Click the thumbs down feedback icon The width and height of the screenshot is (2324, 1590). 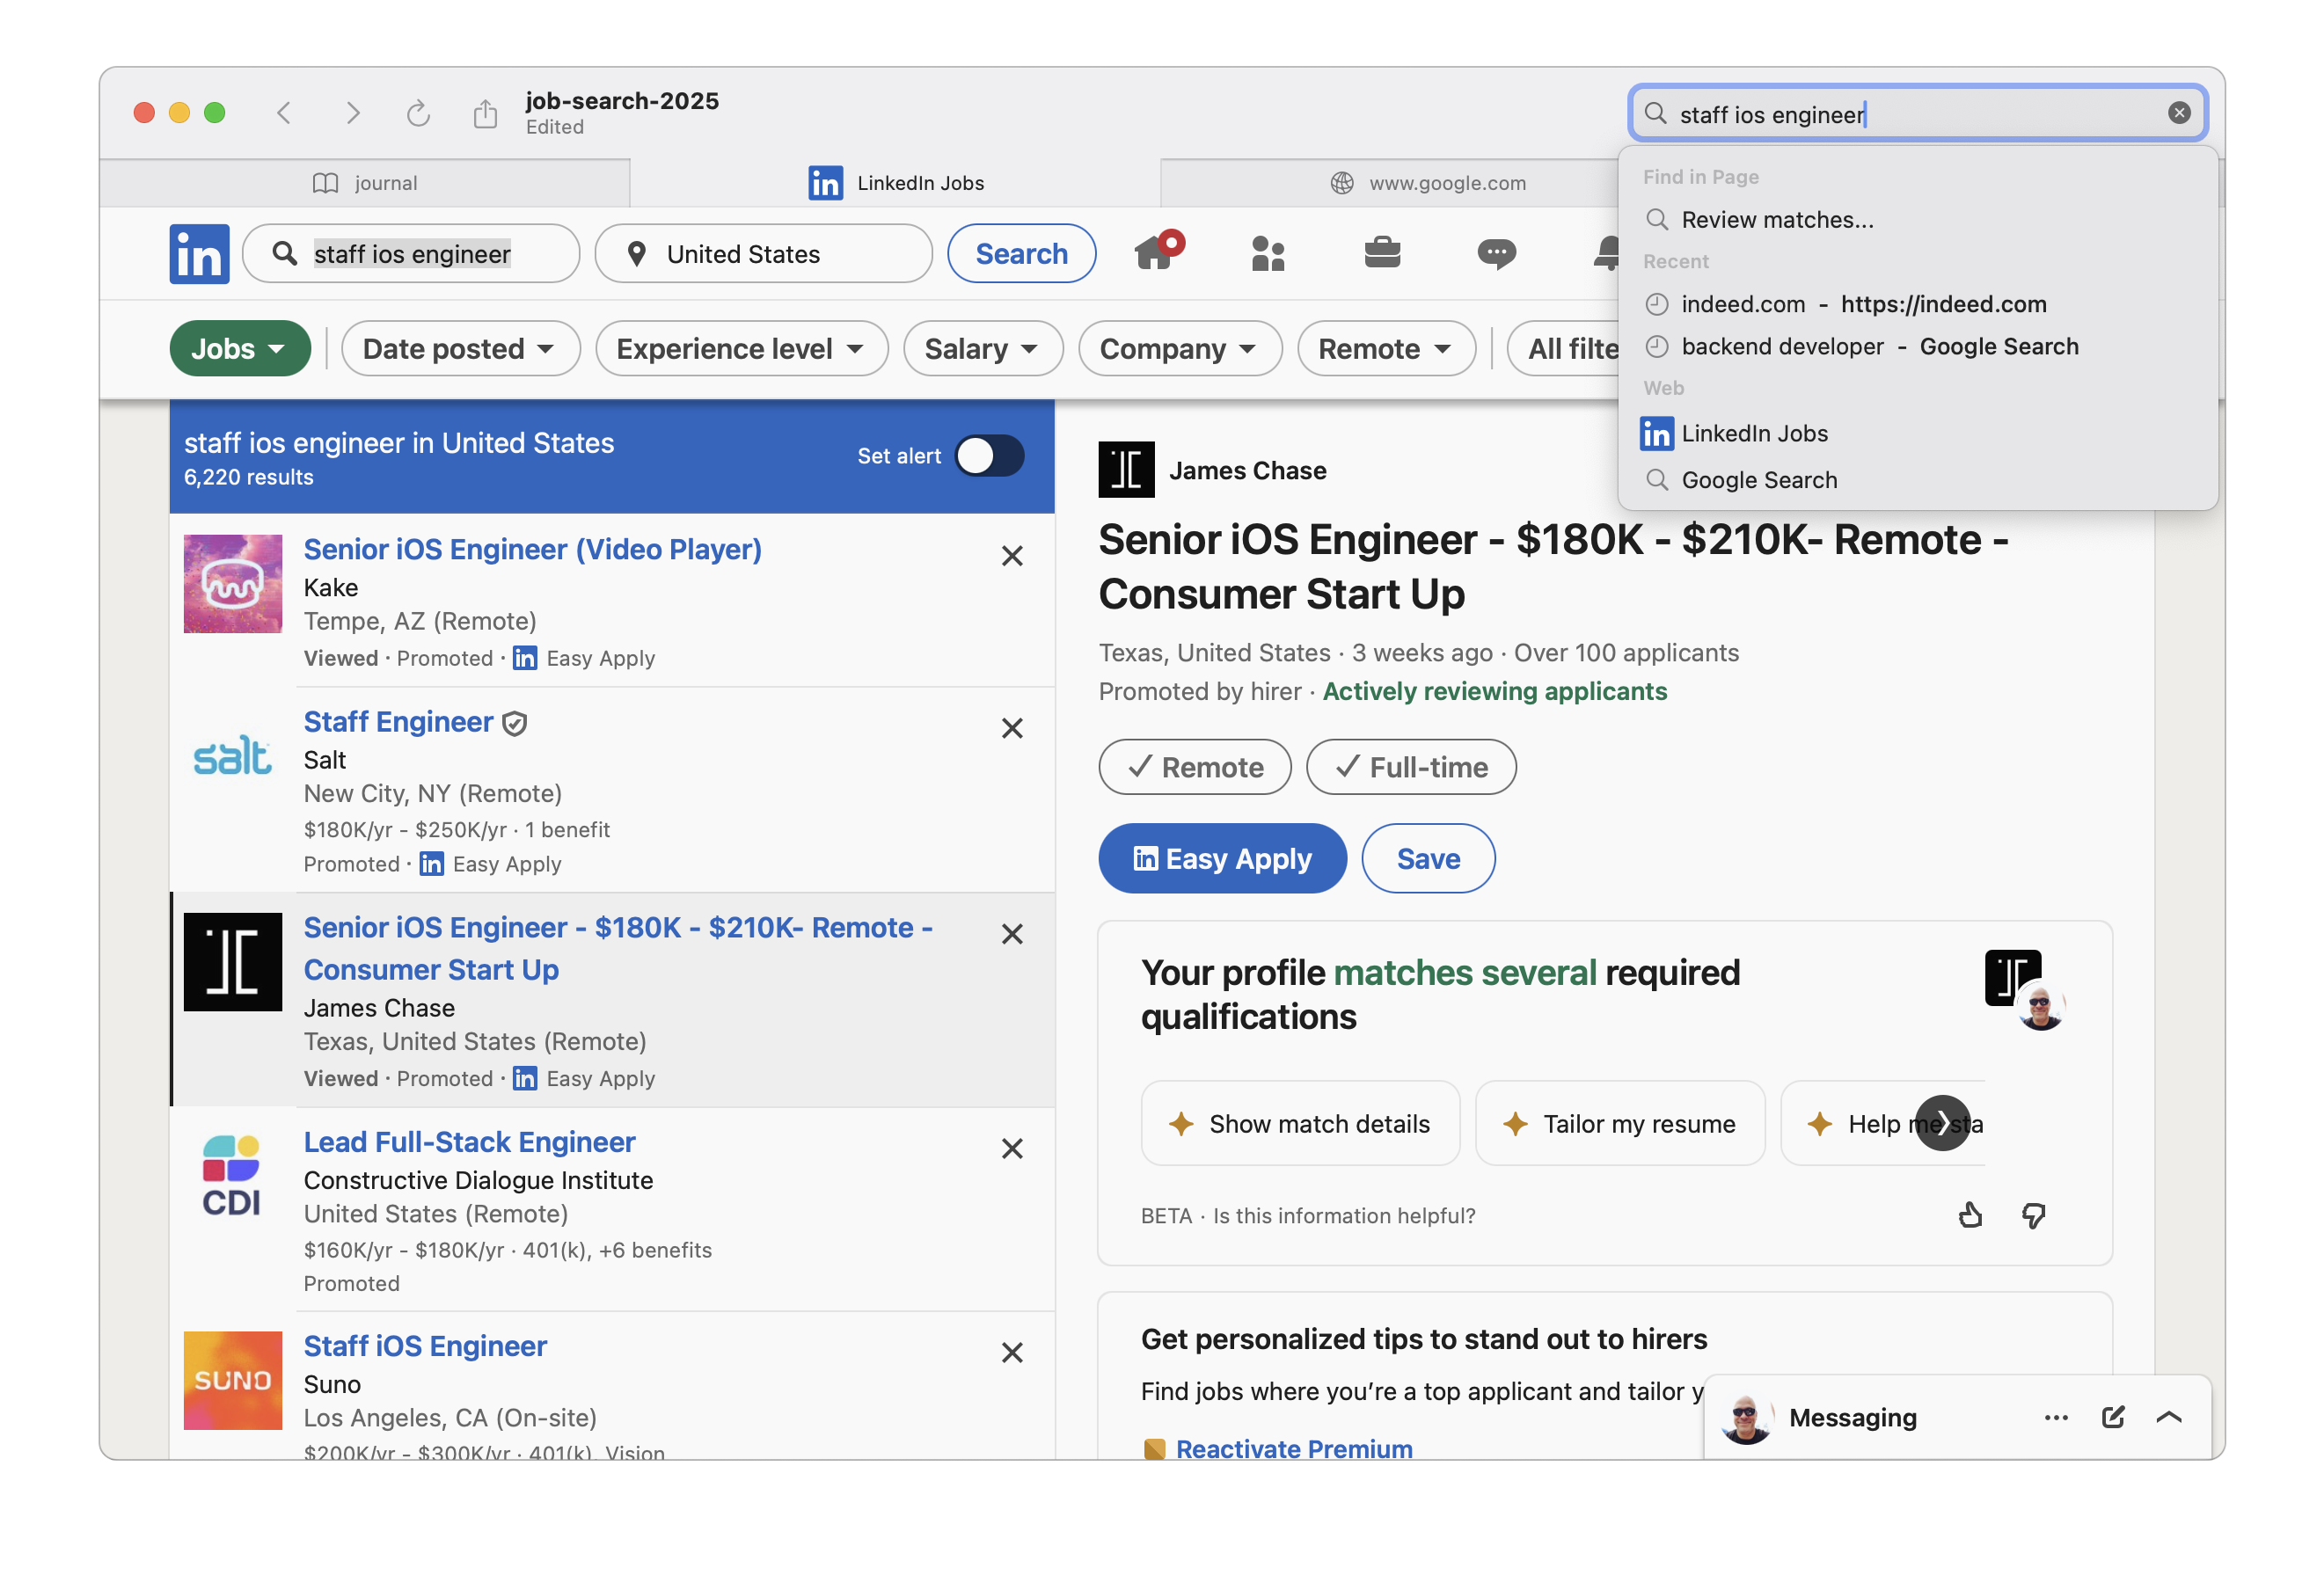click(x=2033, y=1215)
